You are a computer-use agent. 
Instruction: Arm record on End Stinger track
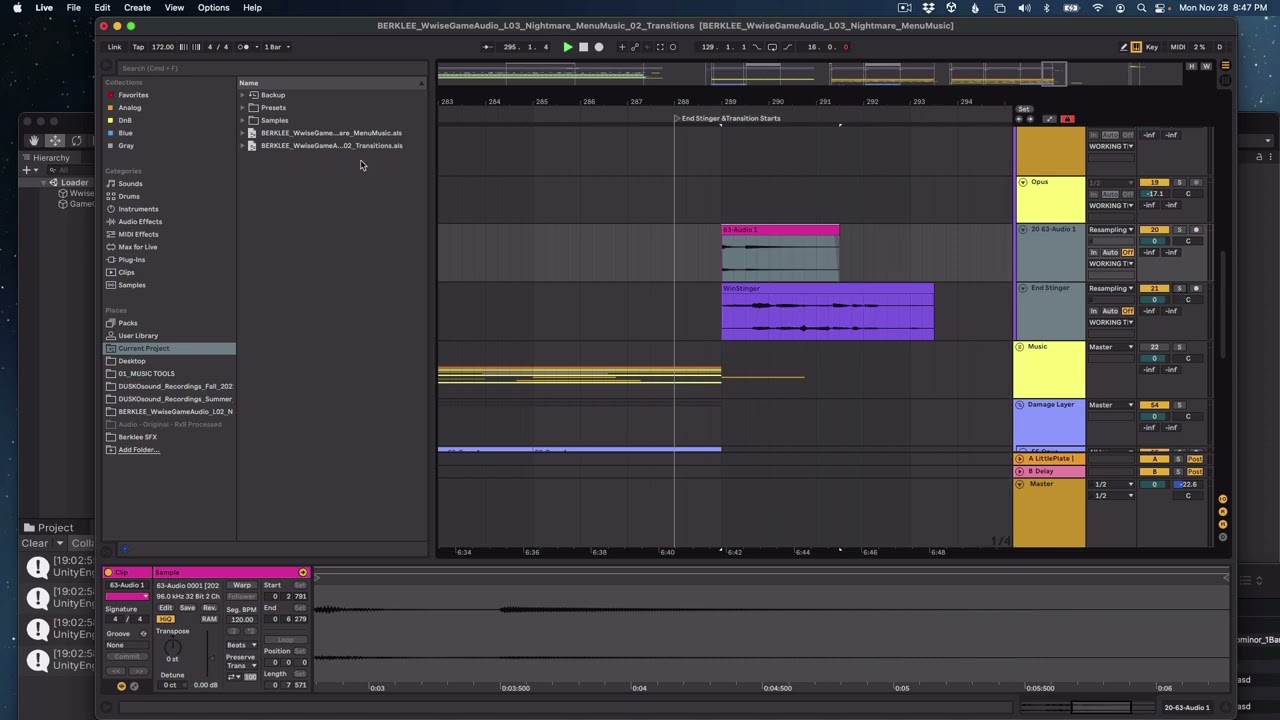coord(1195,288)
